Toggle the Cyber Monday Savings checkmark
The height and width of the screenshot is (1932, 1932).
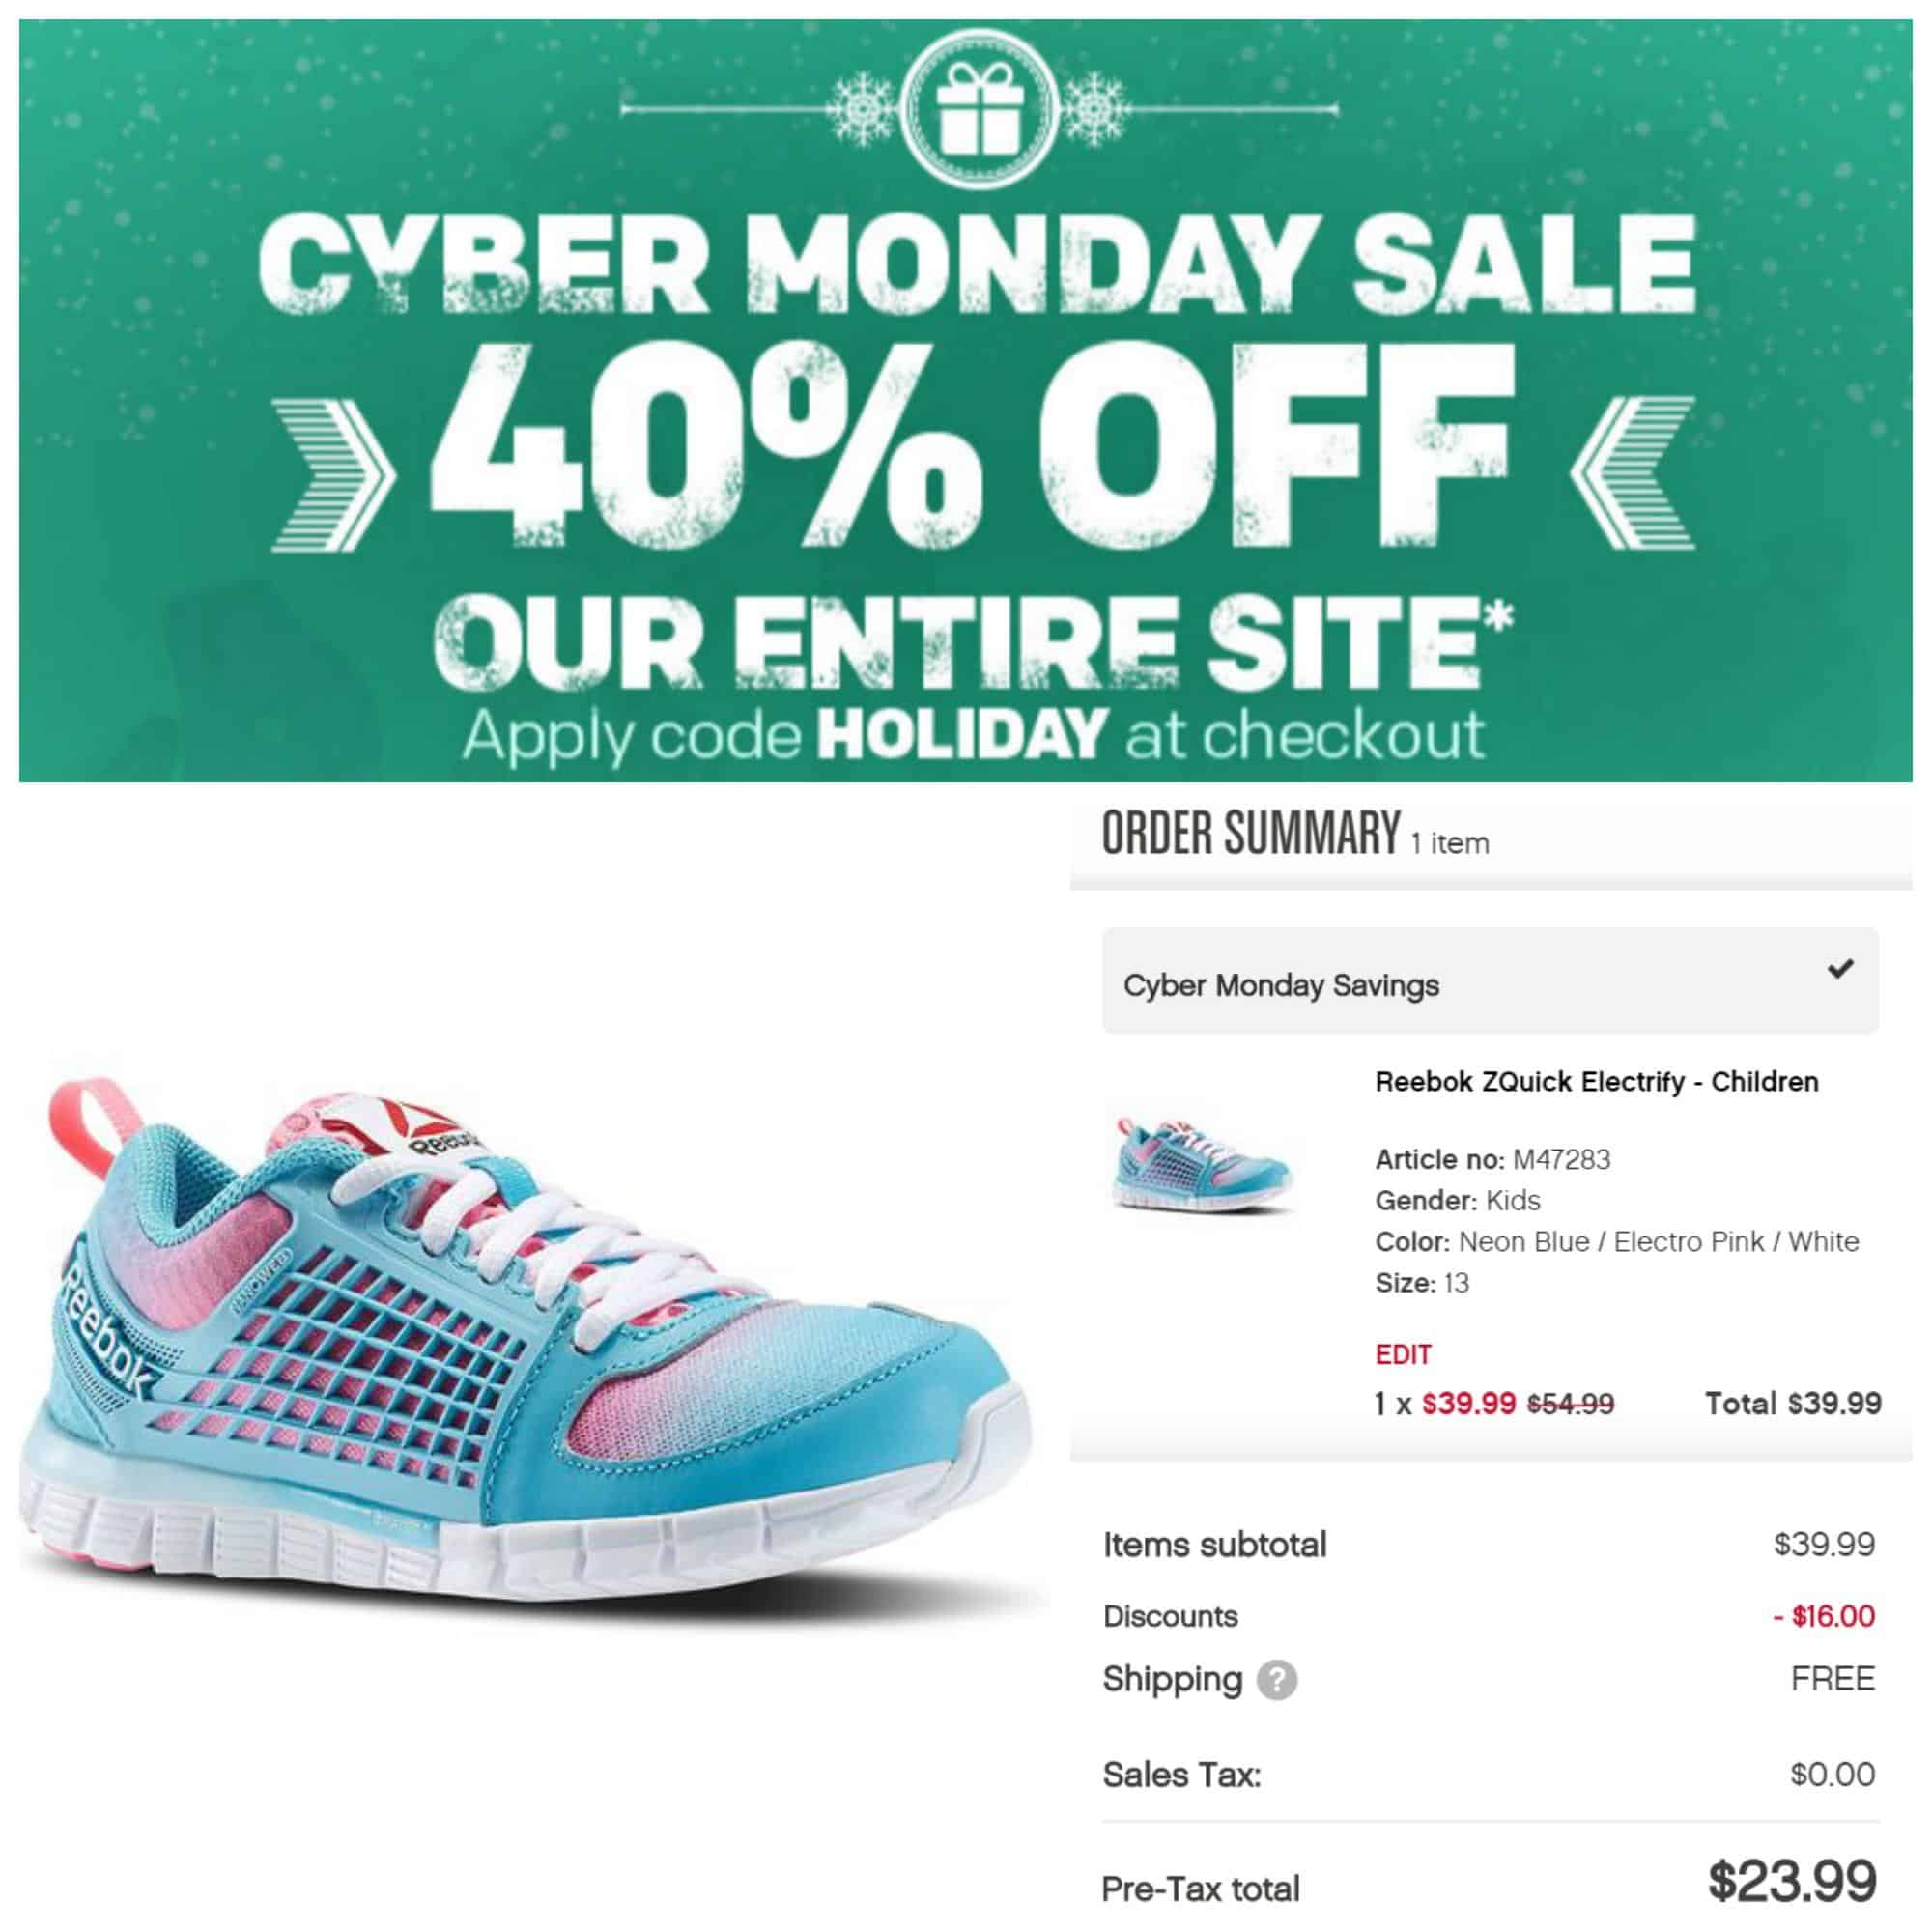[x=1840, y=968]
